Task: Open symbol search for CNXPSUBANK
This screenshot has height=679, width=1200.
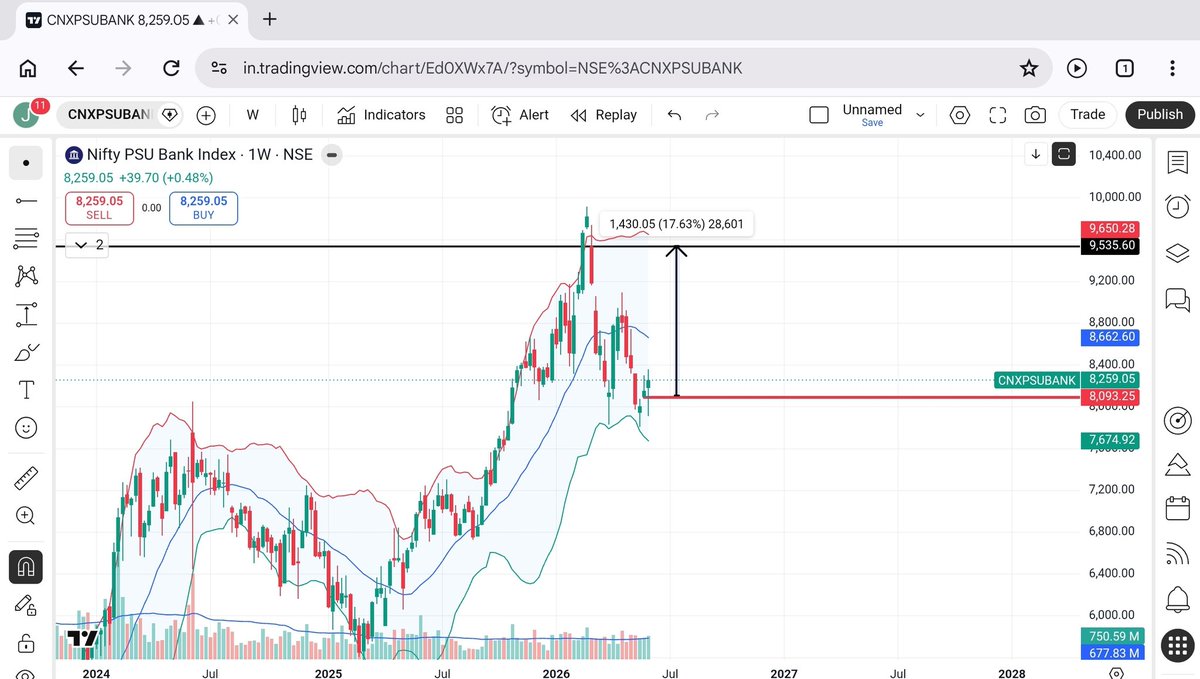Action: click(x=108, y=115)
